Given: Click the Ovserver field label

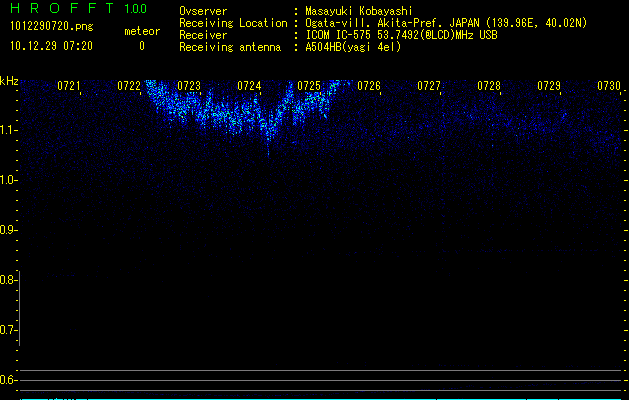Looking at the screenshot, I should [203, 11].
